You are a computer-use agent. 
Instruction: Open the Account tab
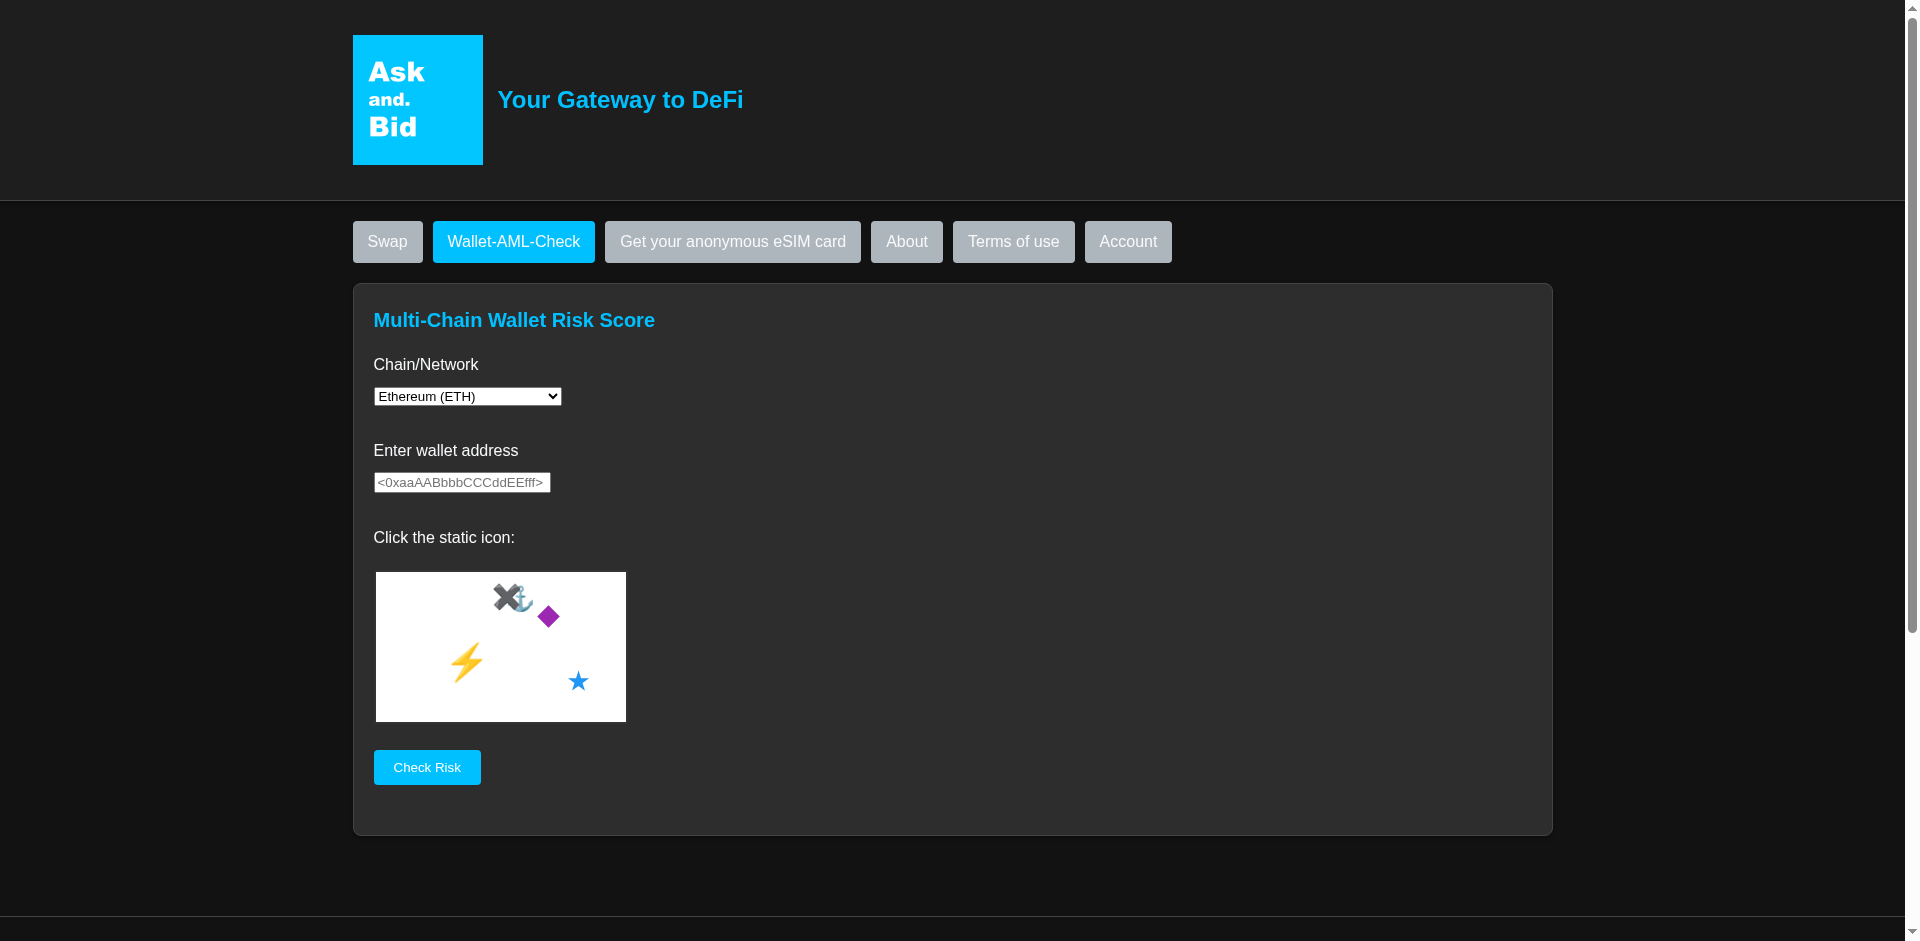click(x=1128, y=242)
